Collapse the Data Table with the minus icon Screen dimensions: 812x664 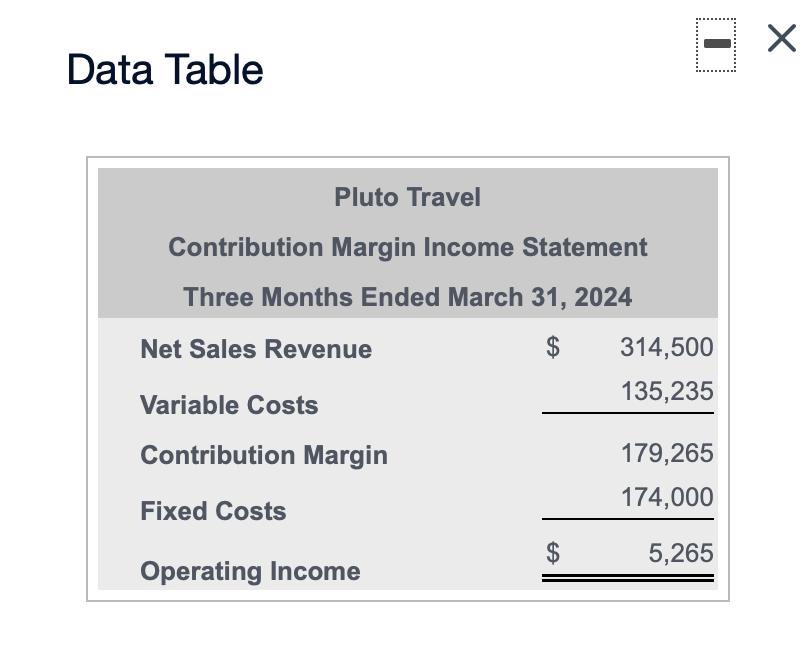coord(716,42)
